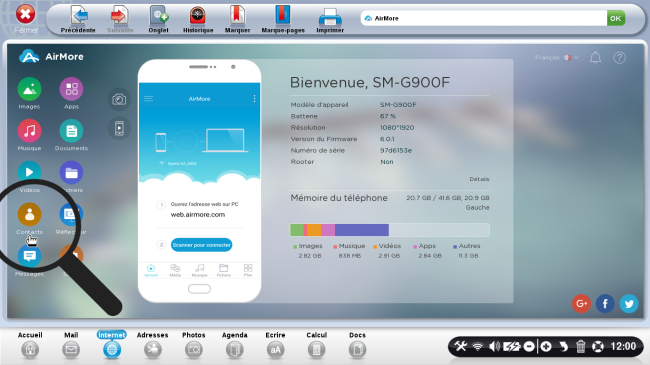Go back with the Précédente button

click(78, 19)
